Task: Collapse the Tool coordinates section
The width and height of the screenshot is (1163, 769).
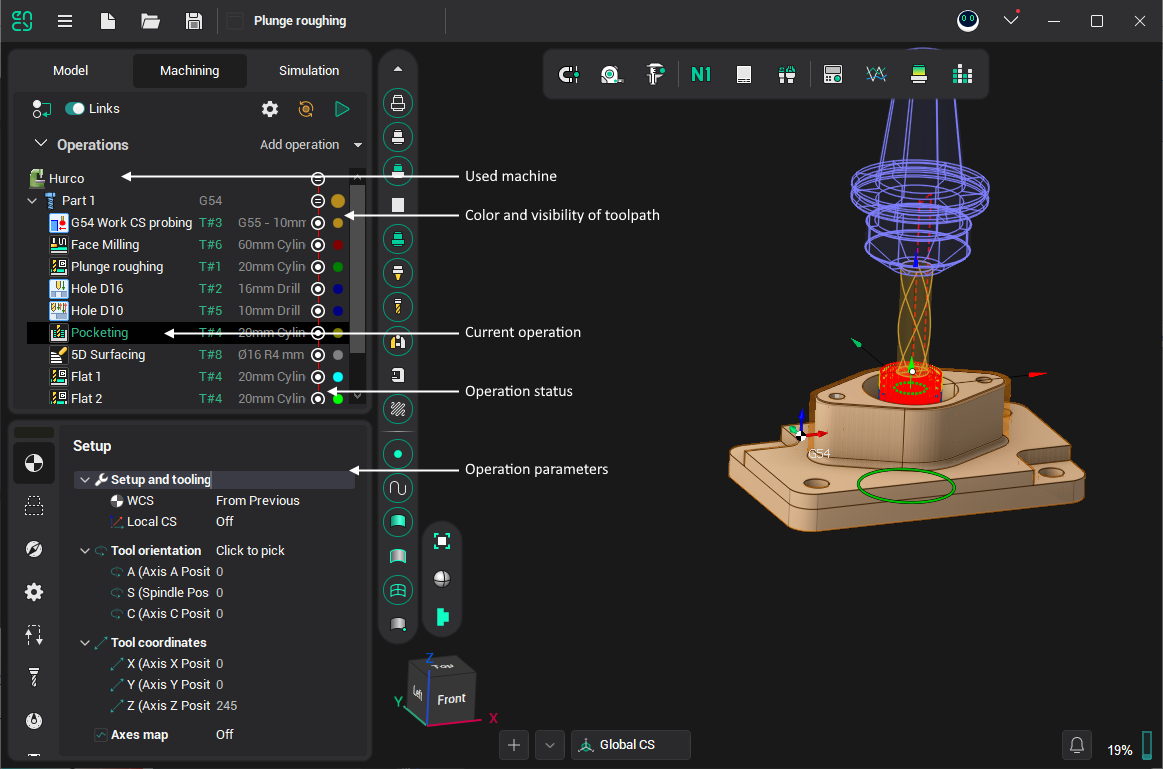Action: 85,643
